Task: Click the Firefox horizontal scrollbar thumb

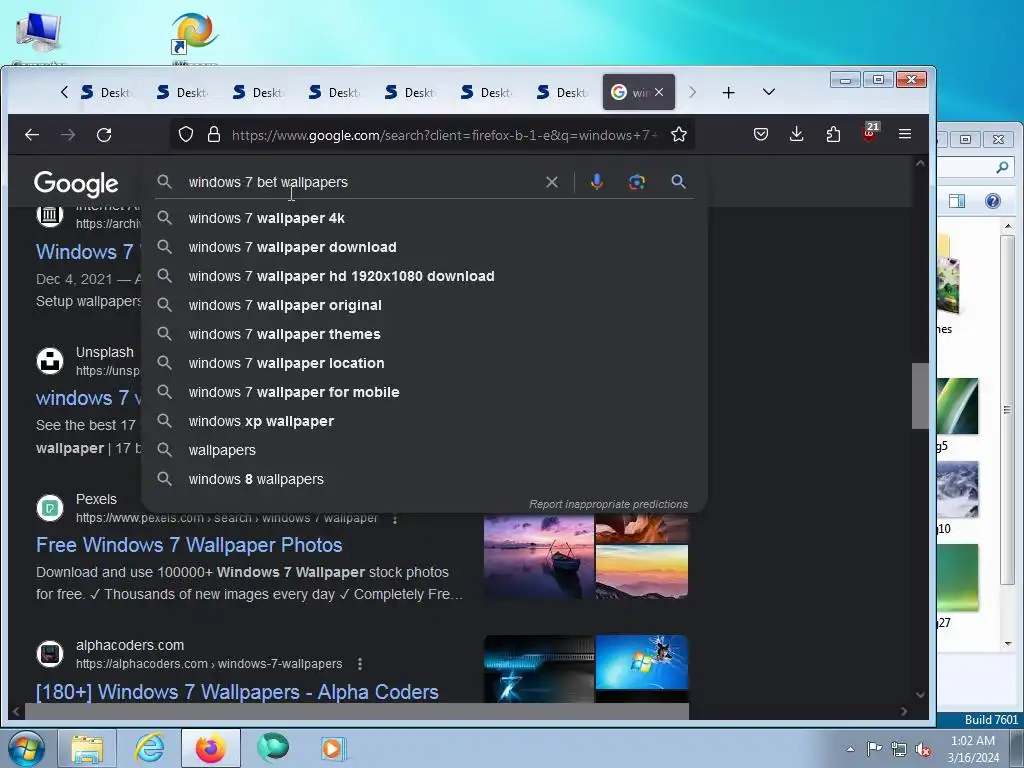Action: click(357, 711)
